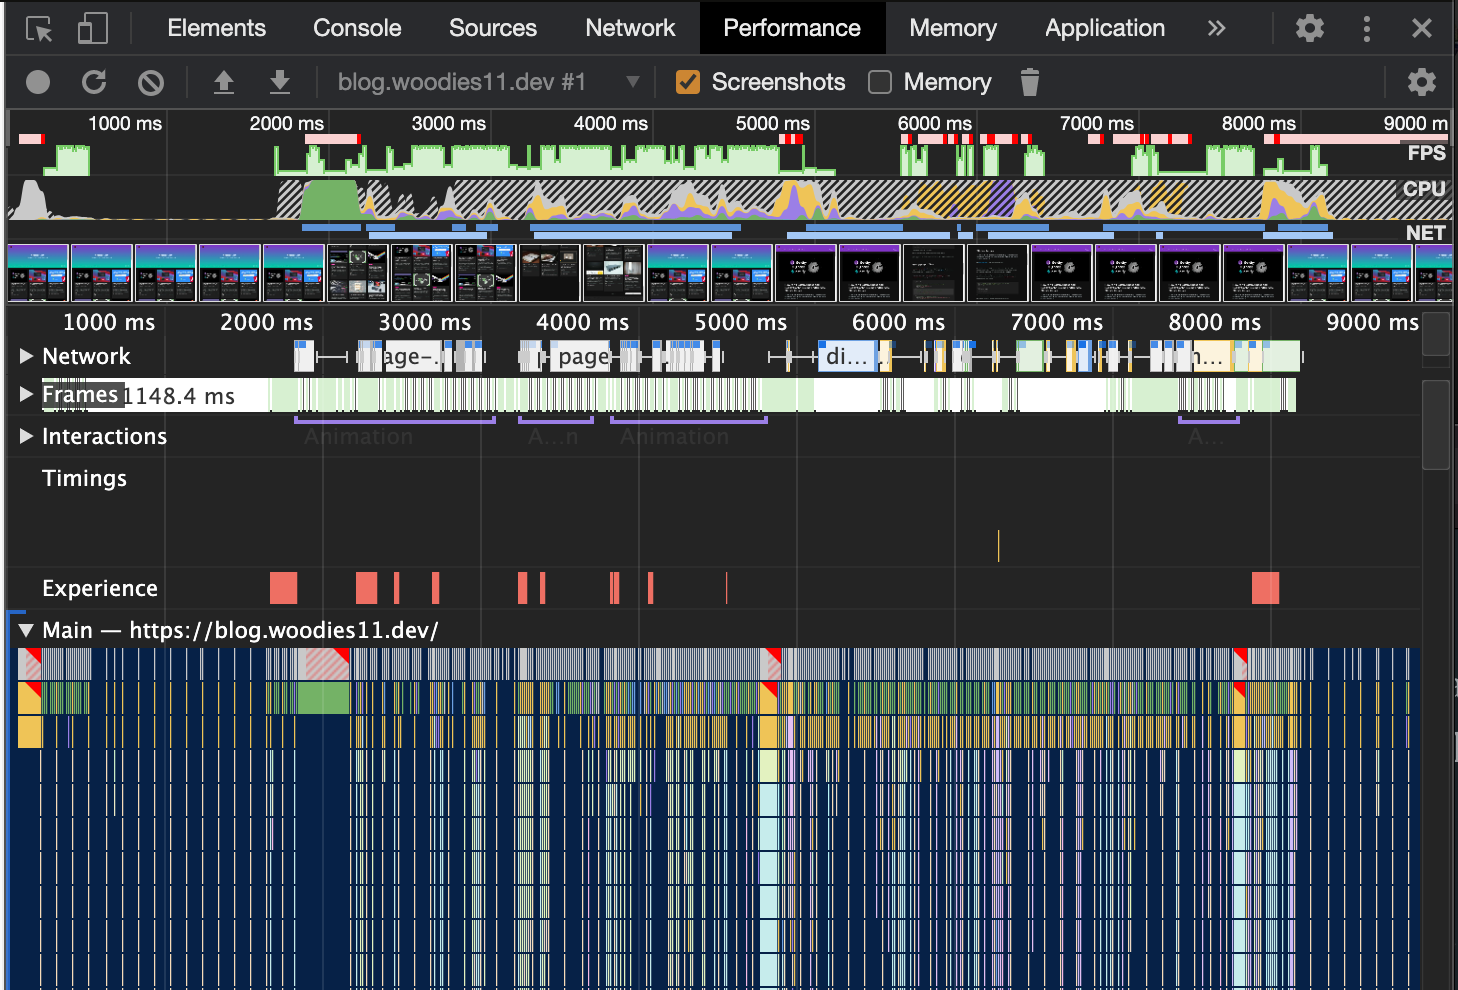
Task: Select the Timings track label
Action: click(84, 478)
